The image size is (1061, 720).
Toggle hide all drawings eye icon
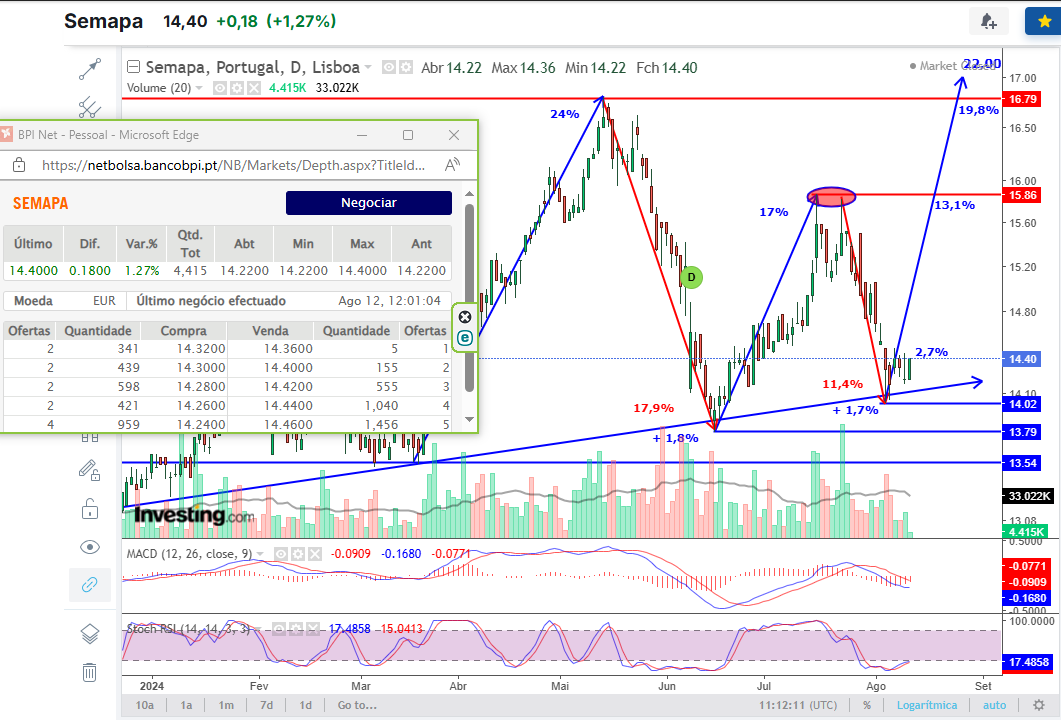coord(90,547)
